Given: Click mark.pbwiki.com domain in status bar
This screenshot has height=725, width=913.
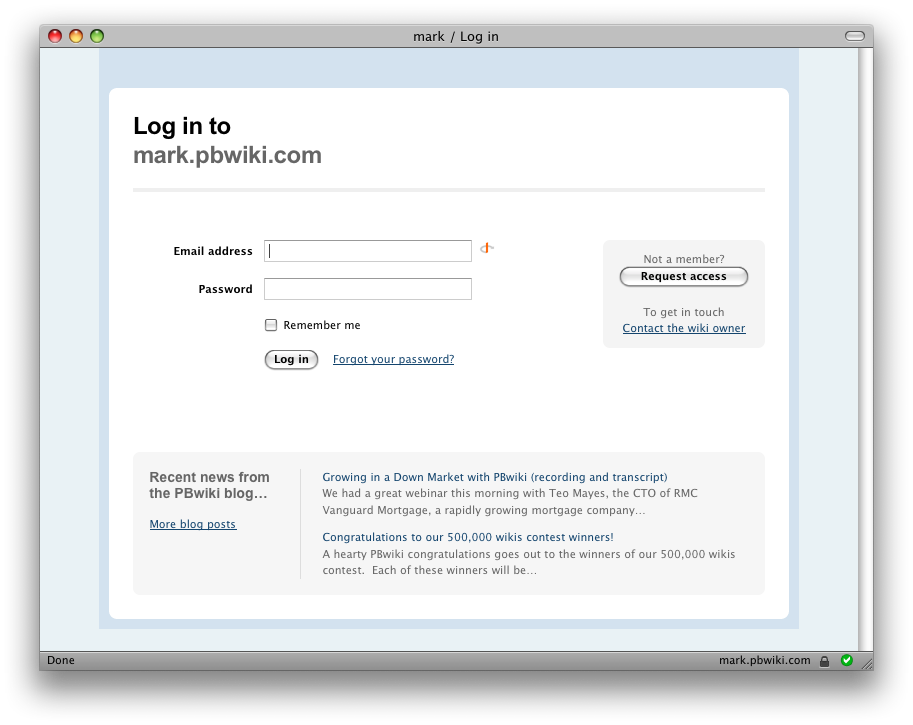Looking at the screenshot, I should pyautogui.click(x=764, y=660).
